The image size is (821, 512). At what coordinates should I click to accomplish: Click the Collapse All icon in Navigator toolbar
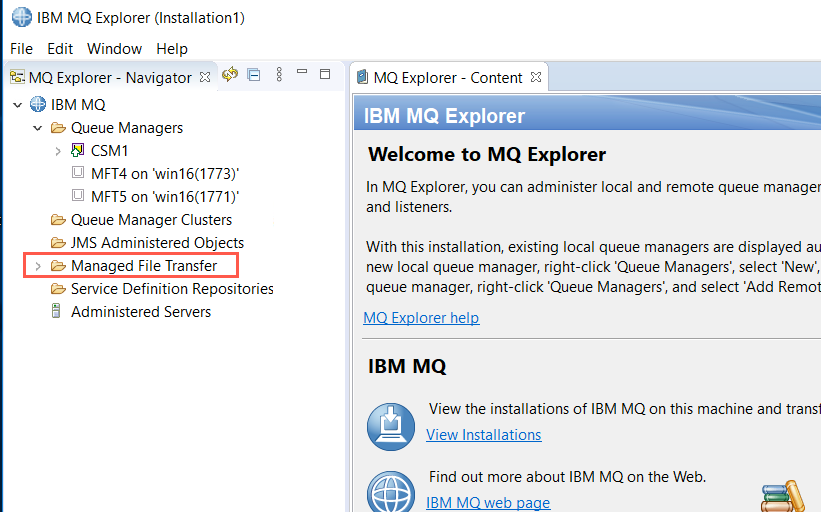(254, 75)
